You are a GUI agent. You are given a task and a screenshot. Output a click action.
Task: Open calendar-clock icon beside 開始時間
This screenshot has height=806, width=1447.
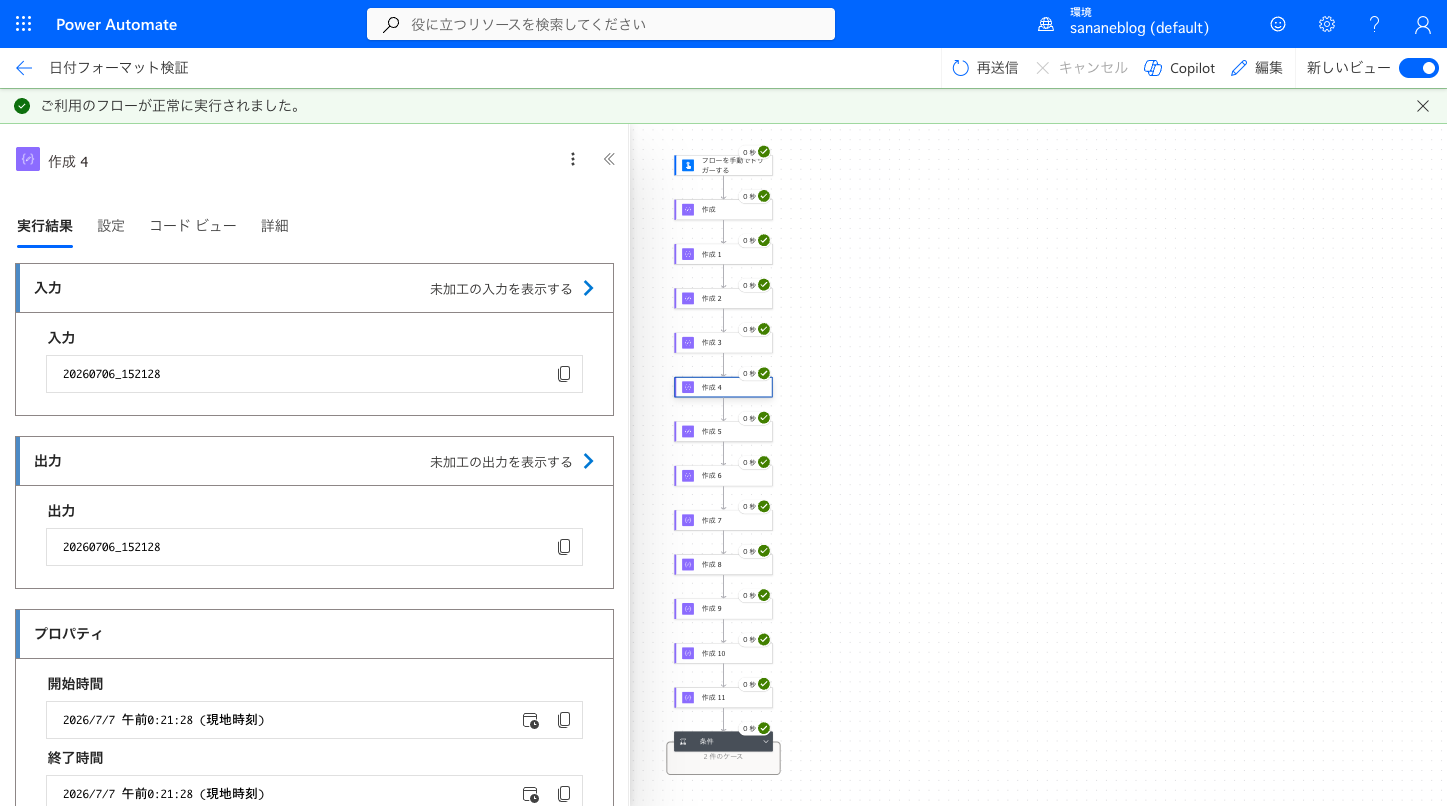pyautogui.click(x=531, y=720)
